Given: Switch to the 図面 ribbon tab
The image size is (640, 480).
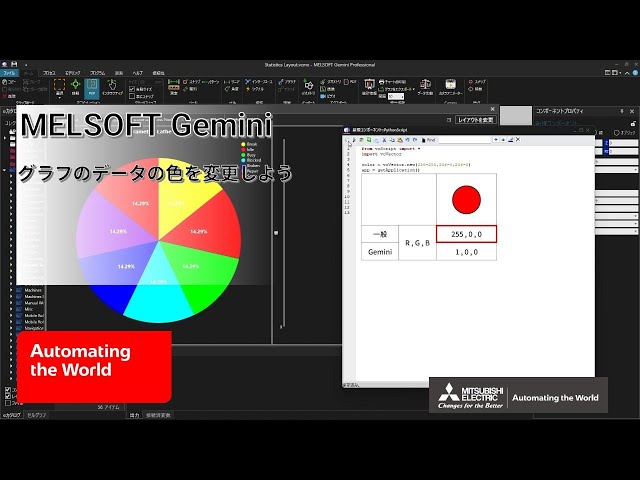Looking at the screenshot, I should (x=119, y=73).
